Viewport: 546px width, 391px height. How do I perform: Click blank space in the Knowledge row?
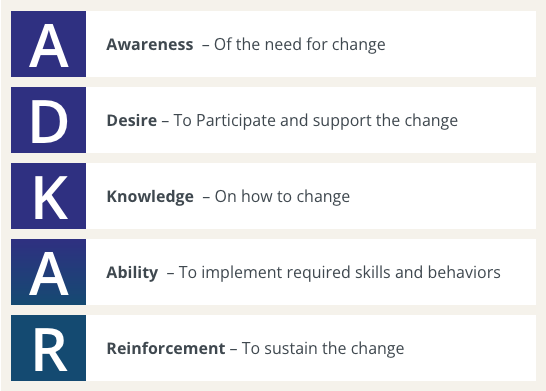(442, 196)
